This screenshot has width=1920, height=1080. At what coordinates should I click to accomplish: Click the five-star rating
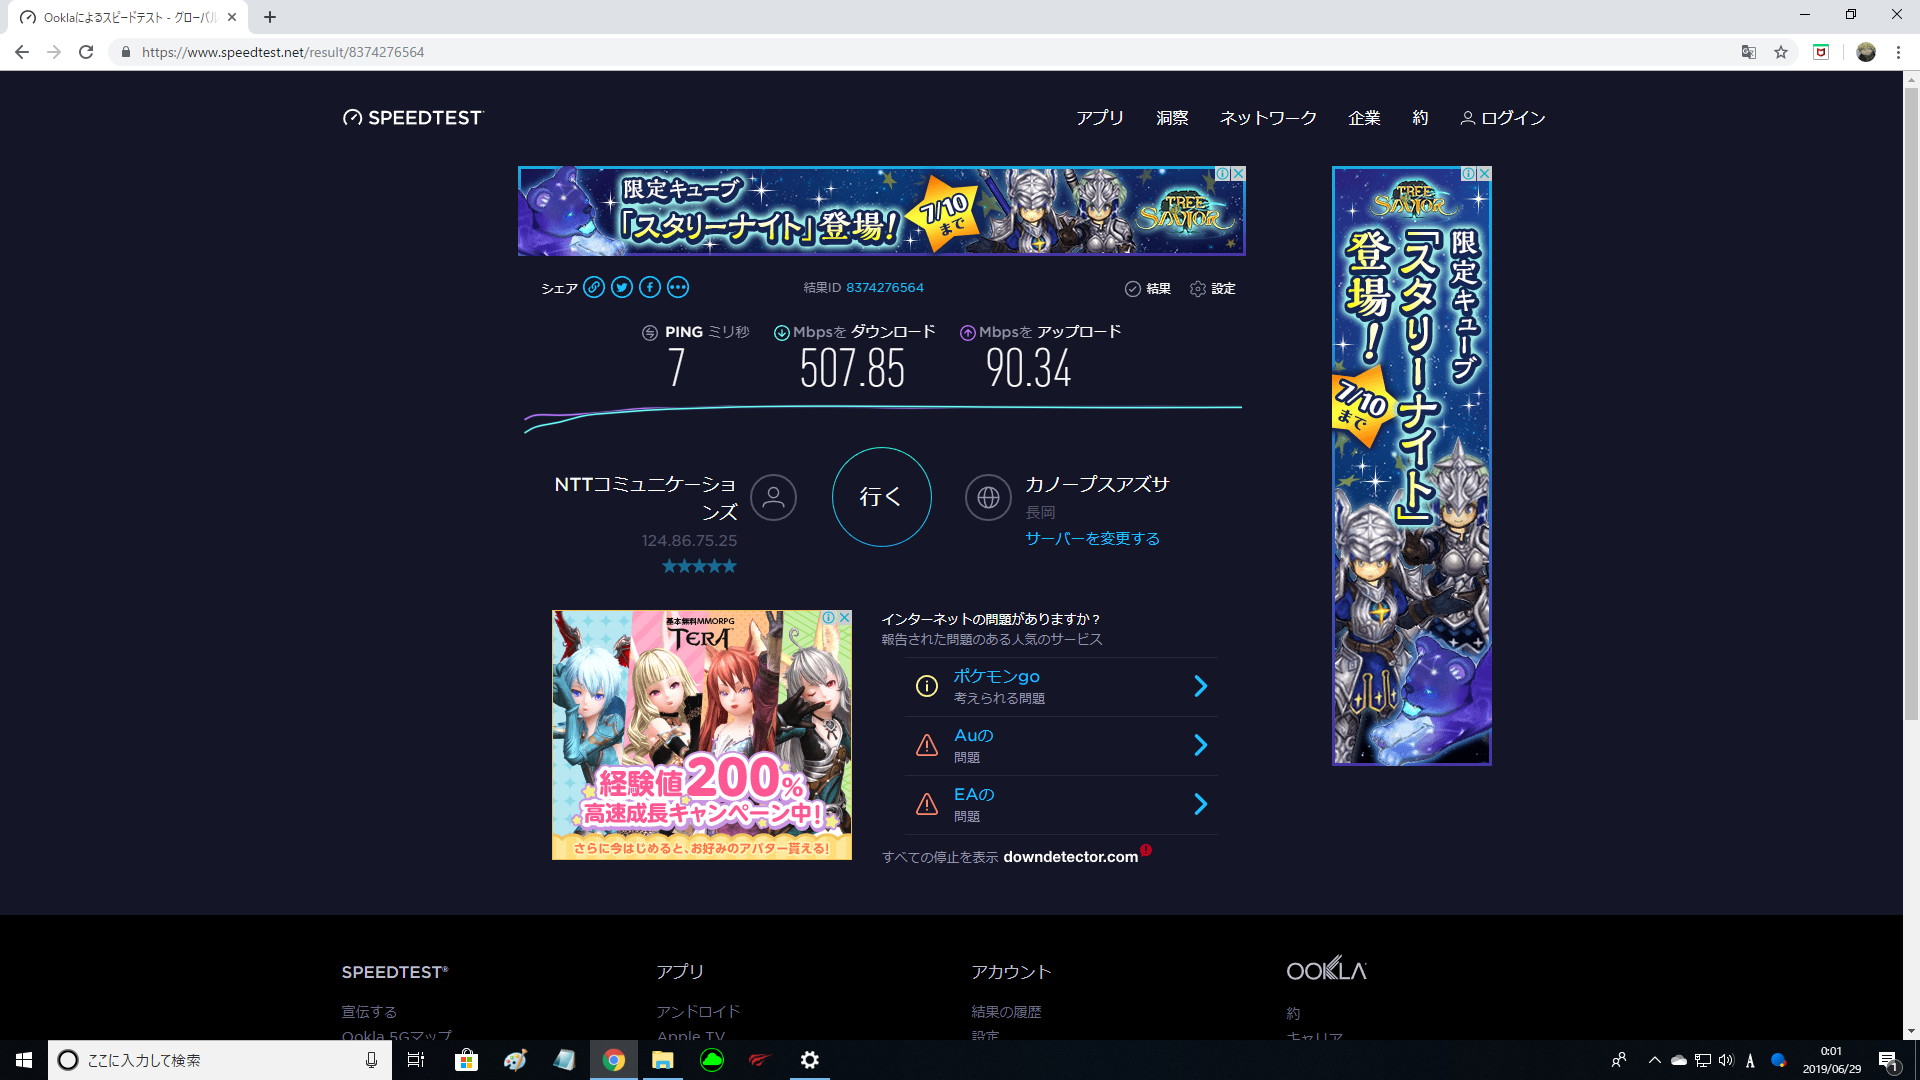699,566
